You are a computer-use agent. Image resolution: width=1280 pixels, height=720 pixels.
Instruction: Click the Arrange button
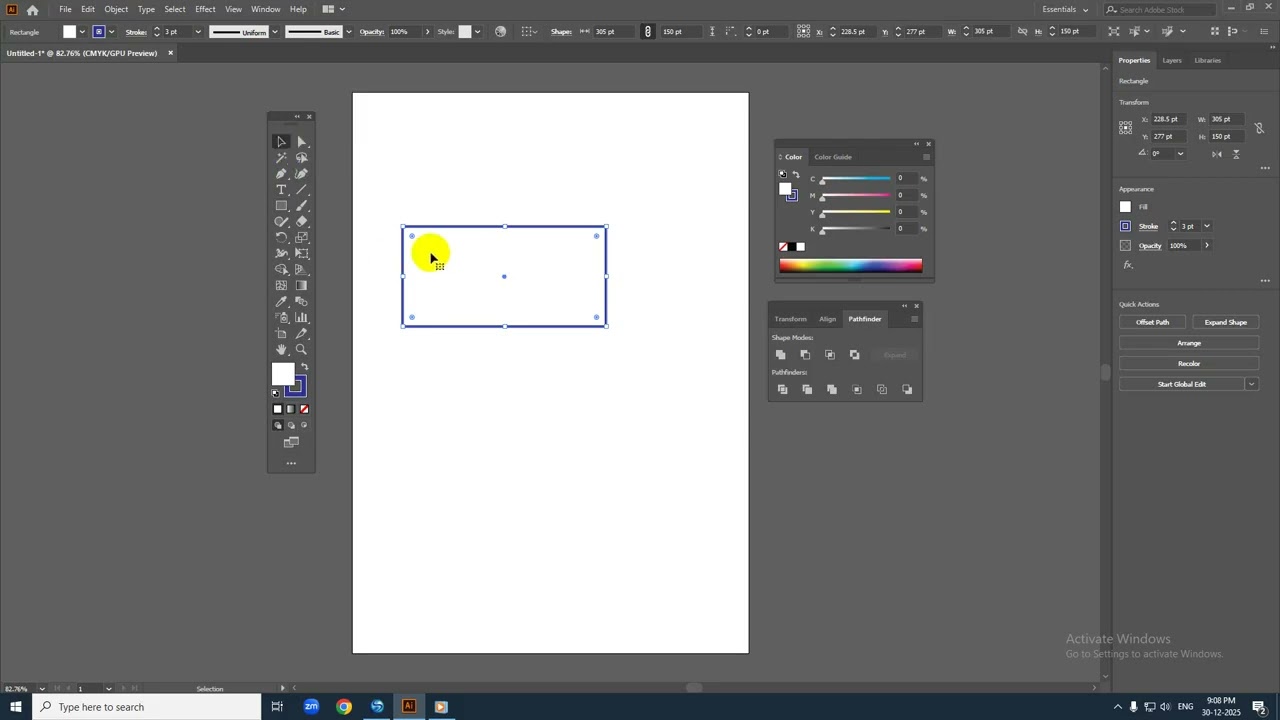tap(1189, 343)
